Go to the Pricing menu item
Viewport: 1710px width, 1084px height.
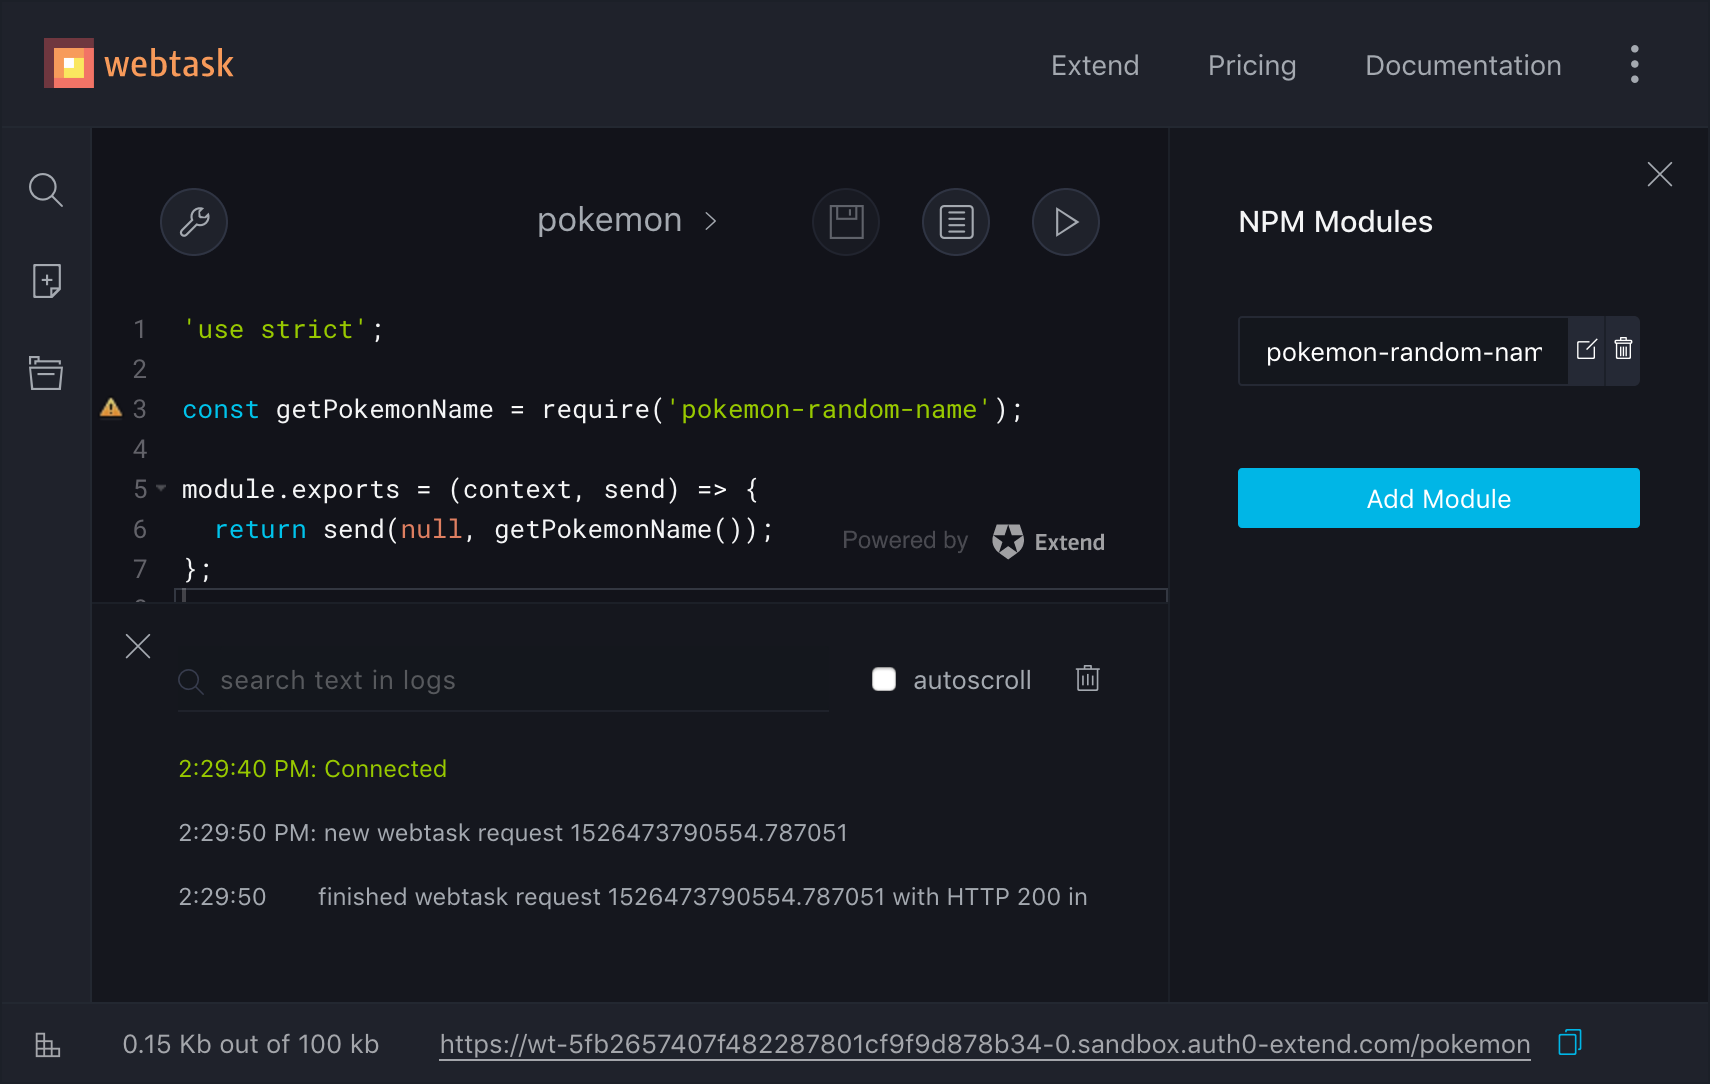[x=1252, y=65]
